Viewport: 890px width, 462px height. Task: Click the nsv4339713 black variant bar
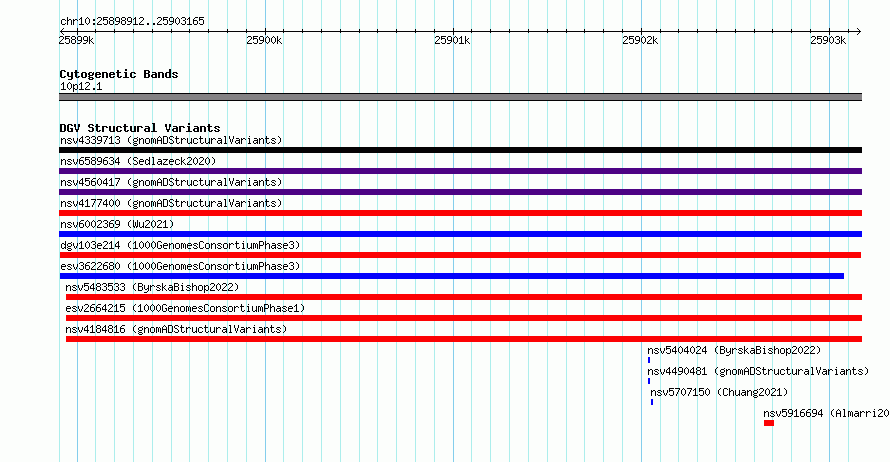click(460, 150)
